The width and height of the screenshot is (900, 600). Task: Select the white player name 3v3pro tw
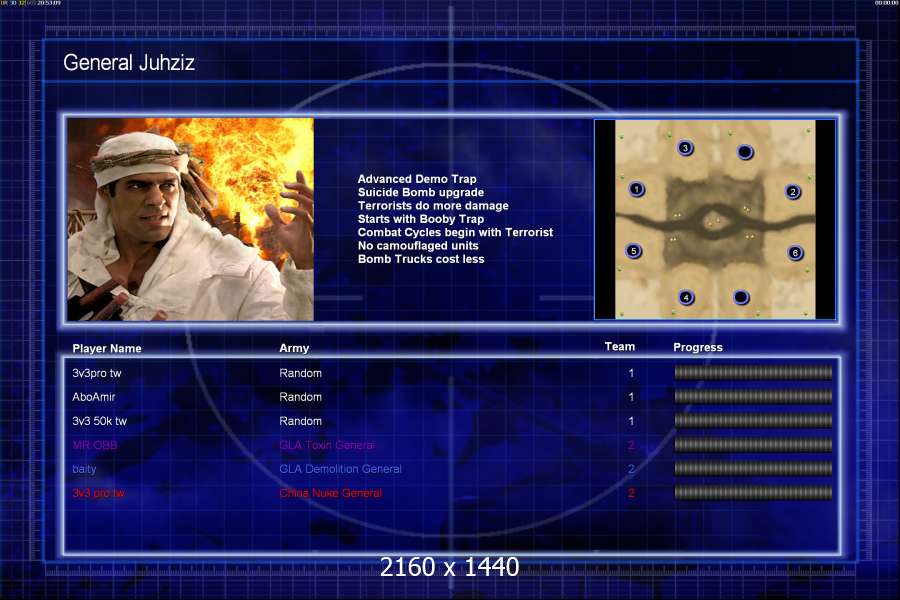click(97, 373)
